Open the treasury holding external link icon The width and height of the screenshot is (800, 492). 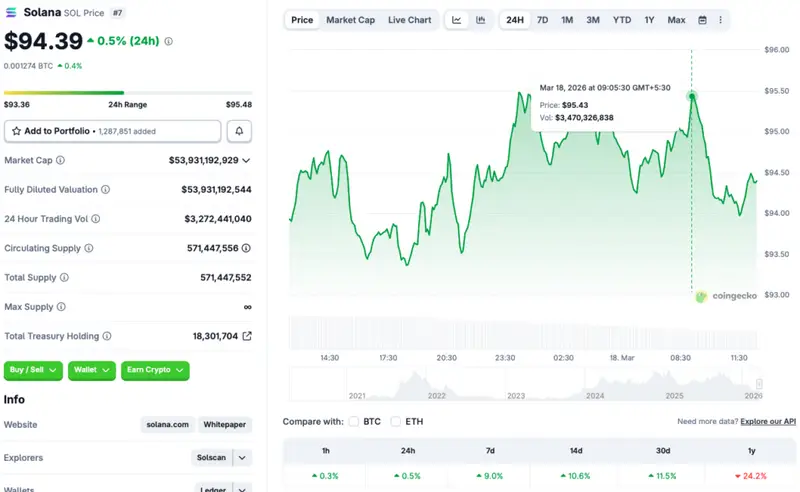tap(247, 336)
